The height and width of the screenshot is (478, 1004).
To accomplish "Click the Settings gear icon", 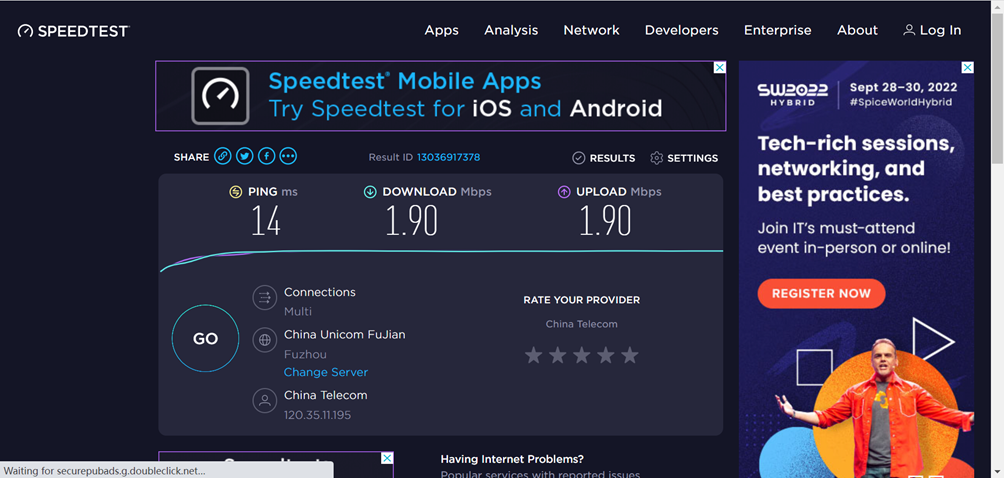I will pos(656,158).
